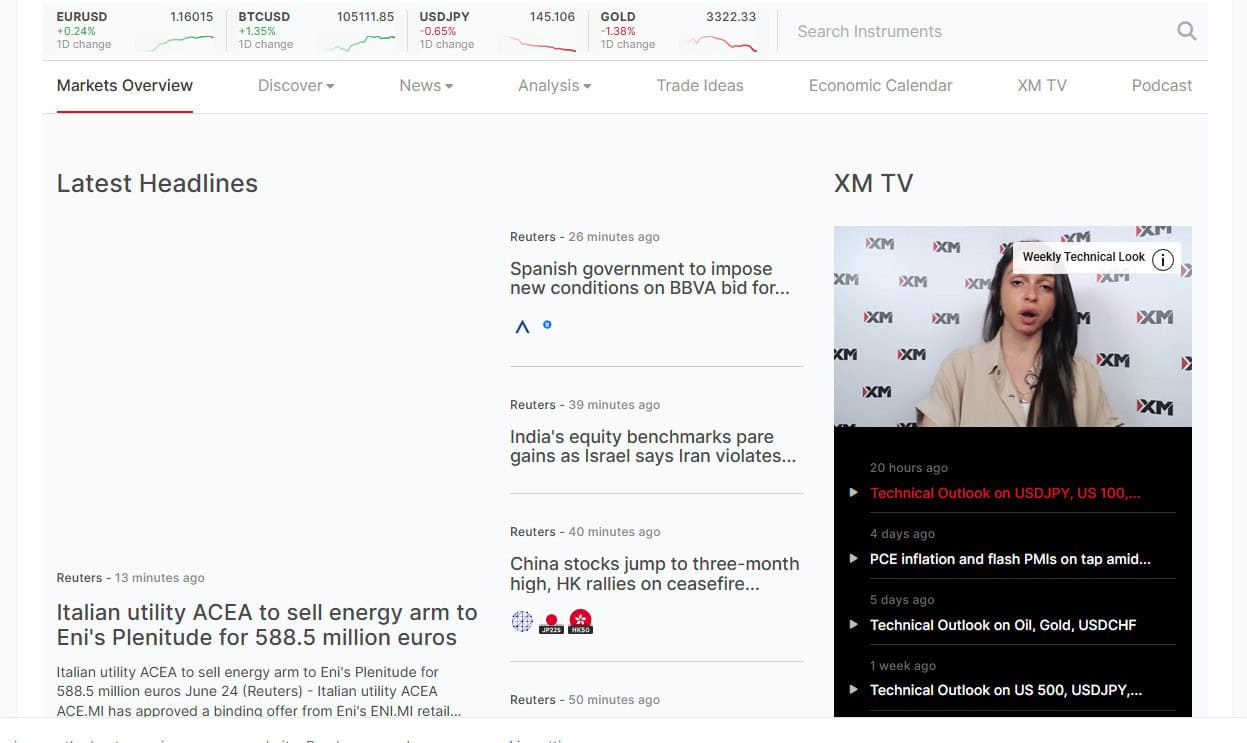Screen dimensions: 1247x743
Task: Expand the Analysis dropdown menu
Action: (x=554, y=86)
